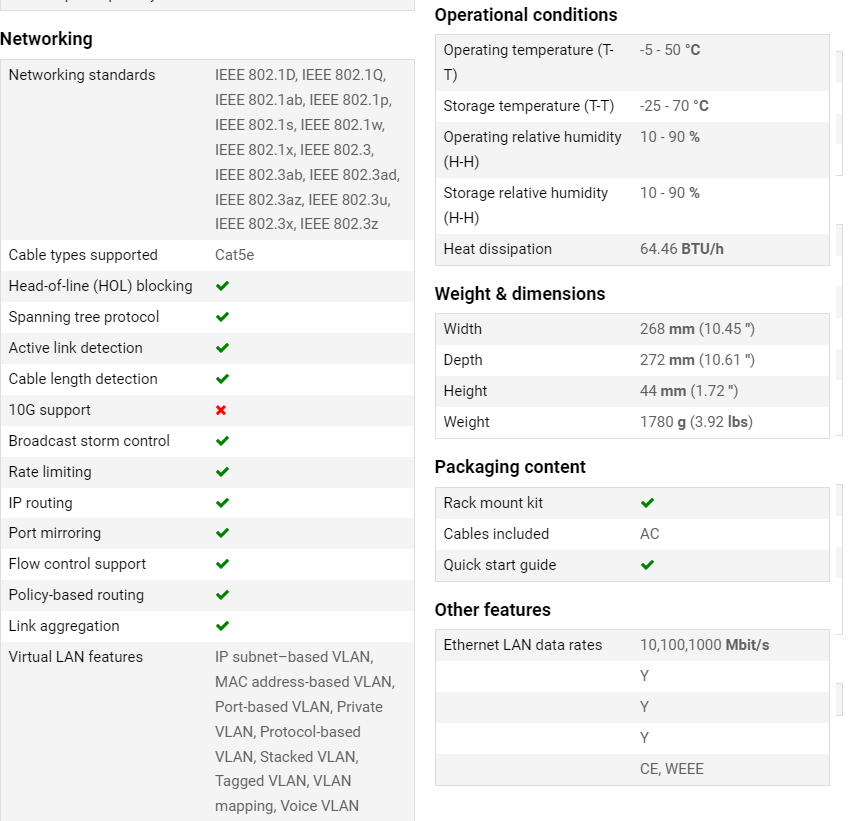Click the Operational conditions heading

point(526,15)
